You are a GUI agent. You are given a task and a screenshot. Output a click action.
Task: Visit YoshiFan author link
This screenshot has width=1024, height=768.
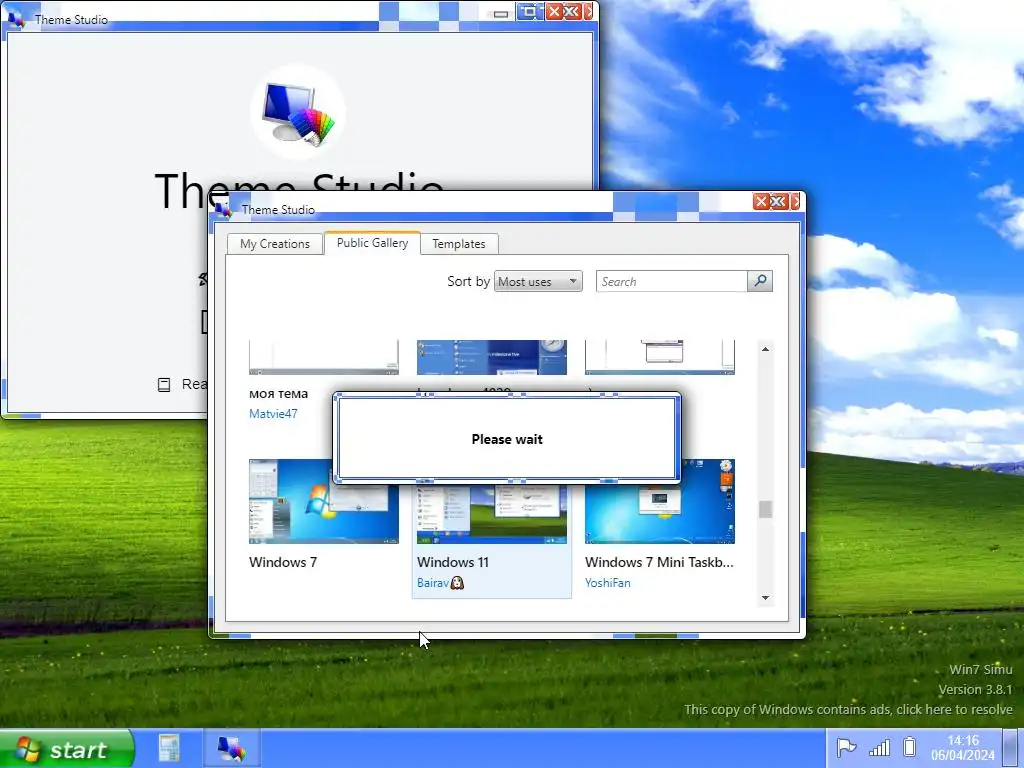(x=607, y=583)
